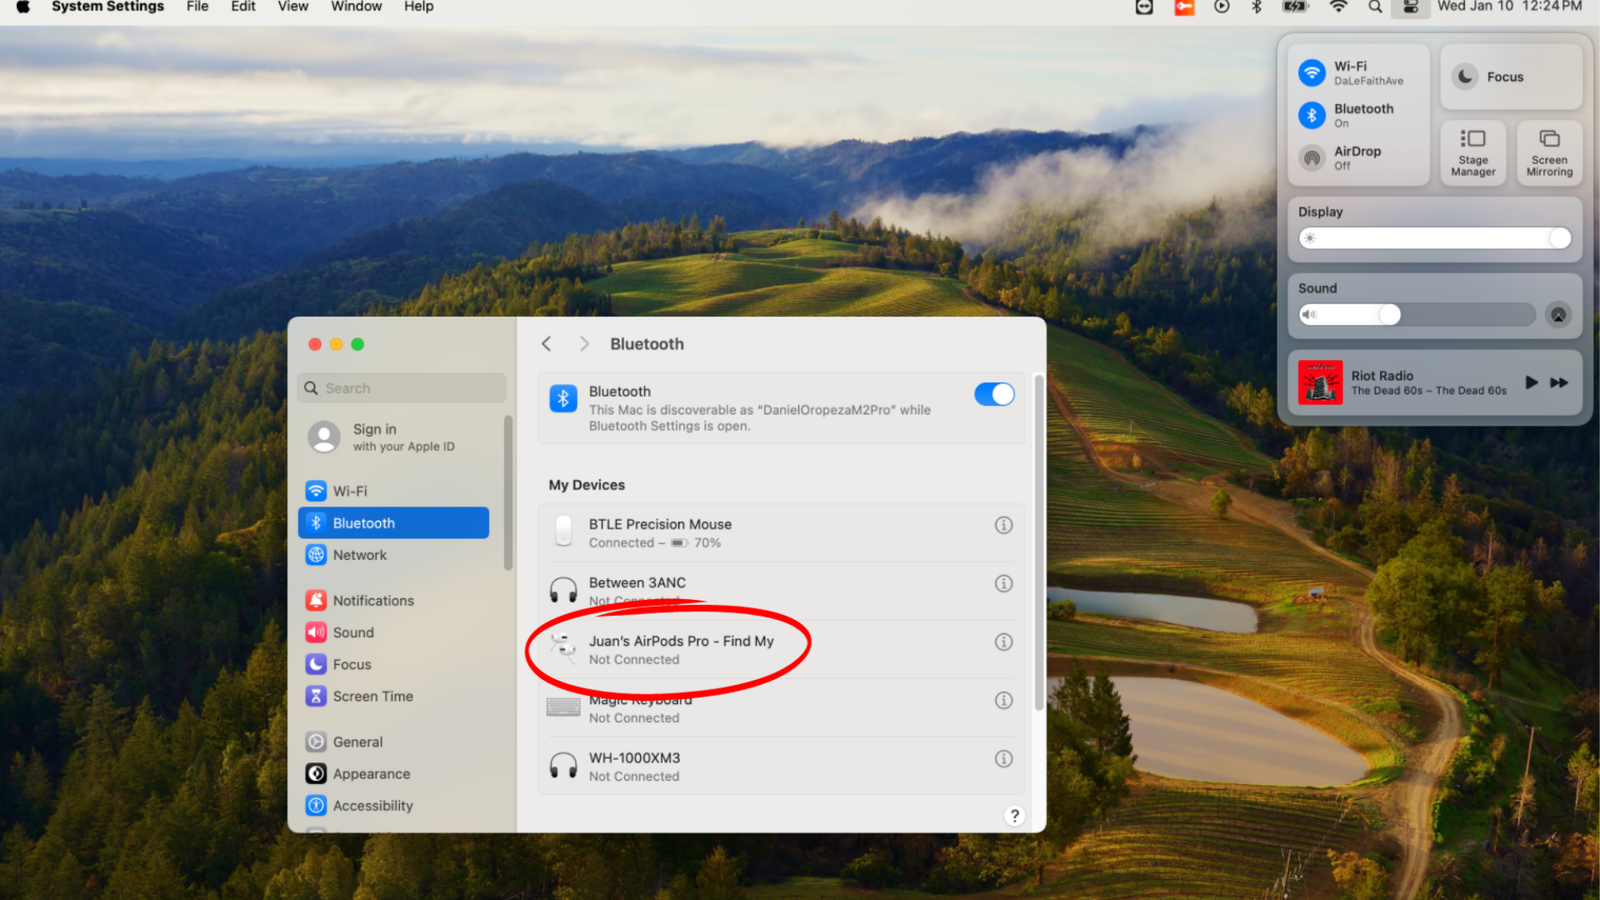This screenshot has width=1600, height=900.
Task: Toggle Bluetooth in Control Center
Action: (1312, 115)
